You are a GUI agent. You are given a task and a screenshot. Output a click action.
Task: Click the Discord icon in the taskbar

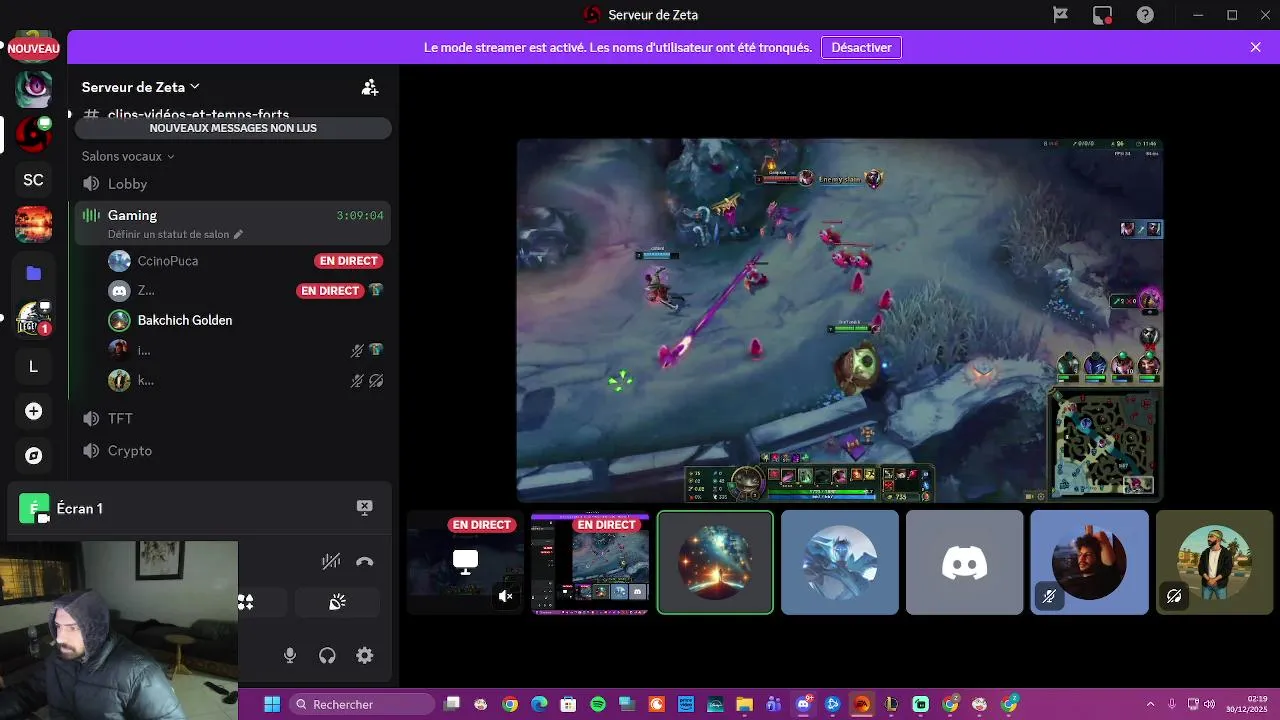[803, 704]
